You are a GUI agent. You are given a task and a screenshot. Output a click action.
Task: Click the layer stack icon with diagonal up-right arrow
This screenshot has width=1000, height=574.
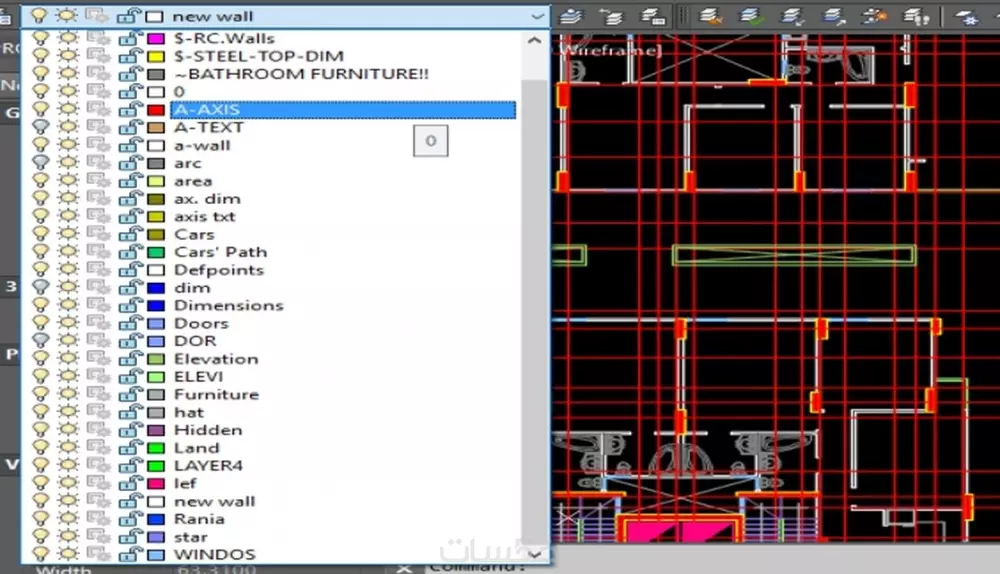834,16
